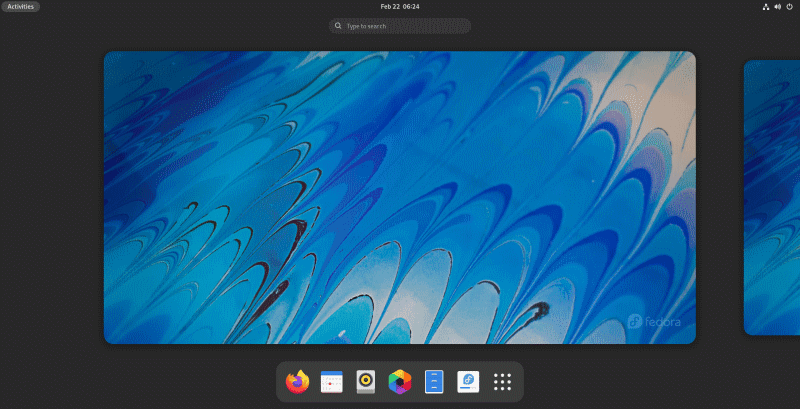This screenshot has height=409, width=800.
Task: Focus the Type to search field
Action: tap(405, 26)
